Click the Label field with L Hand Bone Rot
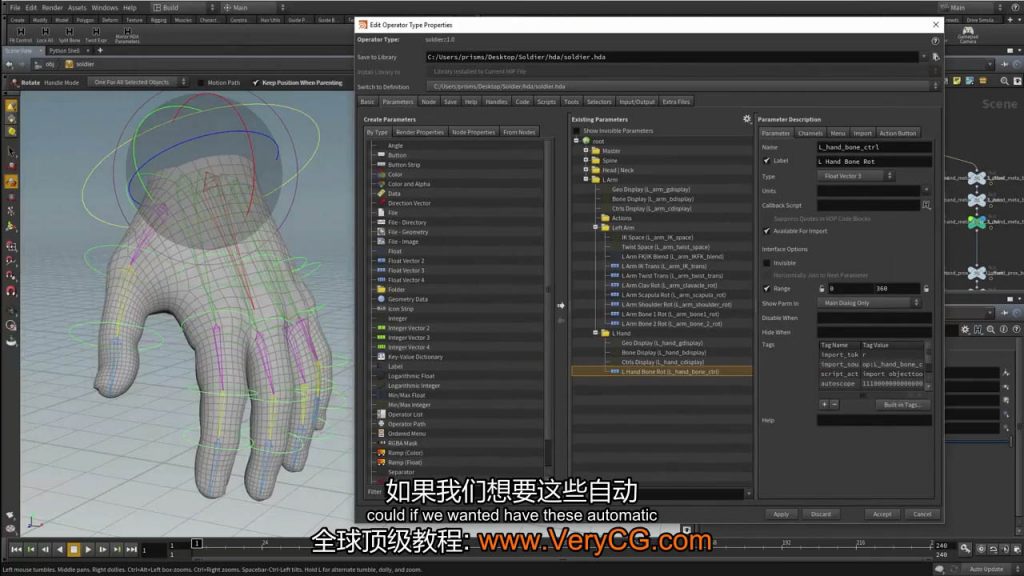This screenshot has width=1024, height=576. (x=874, y=161)
